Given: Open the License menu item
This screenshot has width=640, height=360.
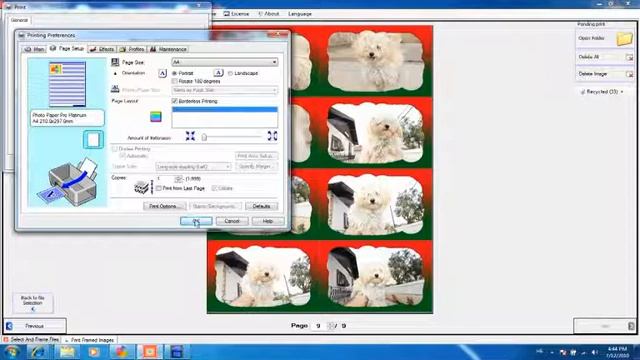Looking at the screenshot, I should pyautogui.click(x=236, y=14).
